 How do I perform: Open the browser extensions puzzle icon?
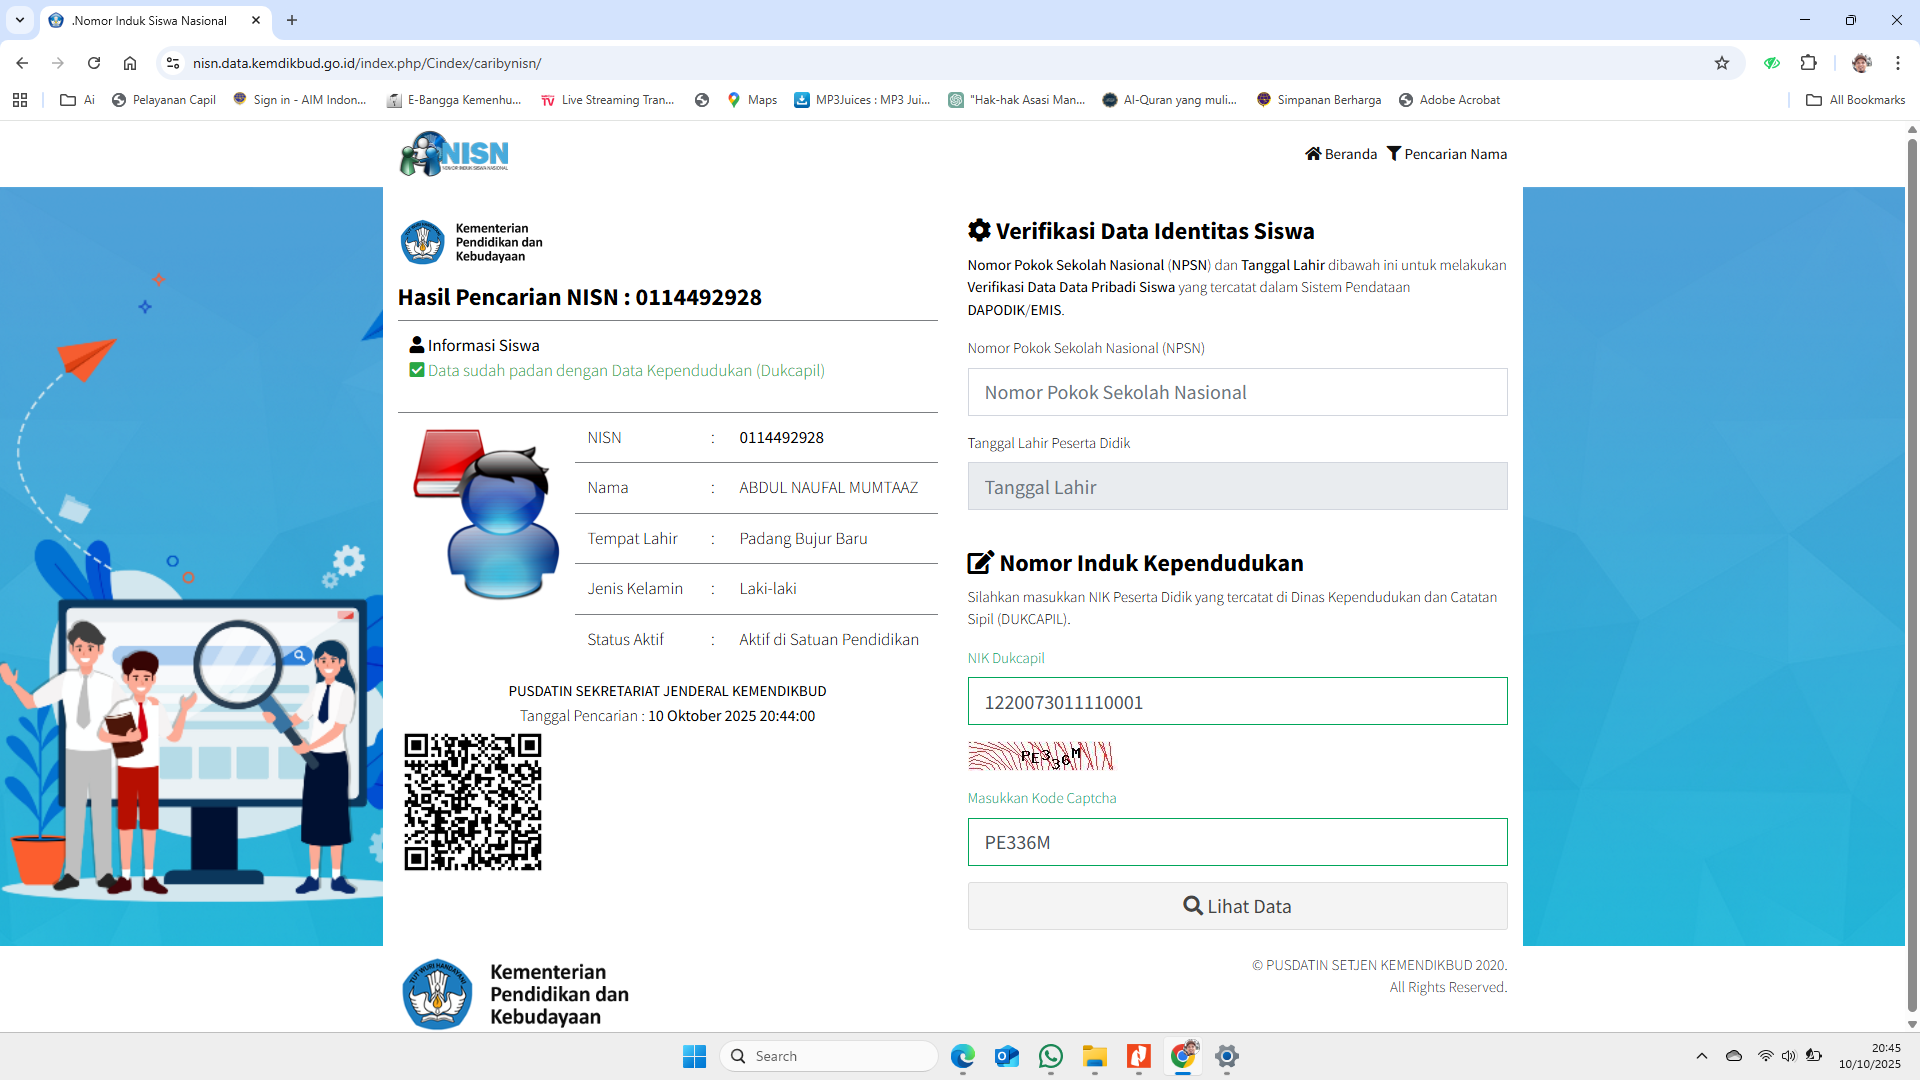(1808, 63)
